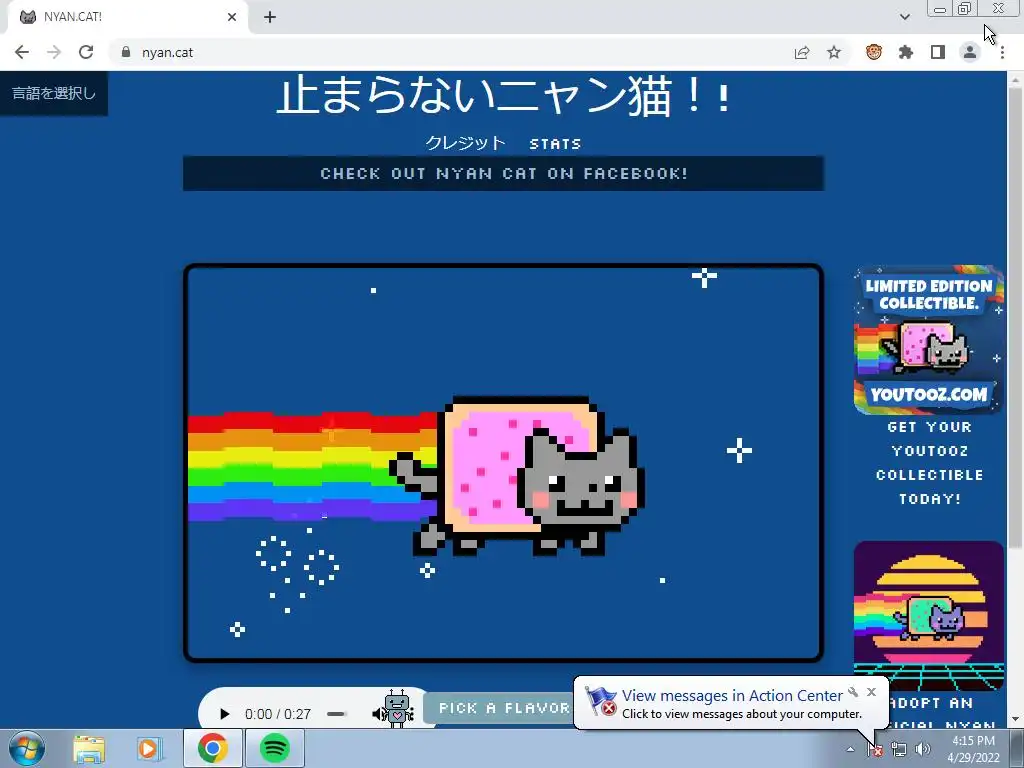
Task: Open Windows Explorer from taskbar
Action: [89, 748]
